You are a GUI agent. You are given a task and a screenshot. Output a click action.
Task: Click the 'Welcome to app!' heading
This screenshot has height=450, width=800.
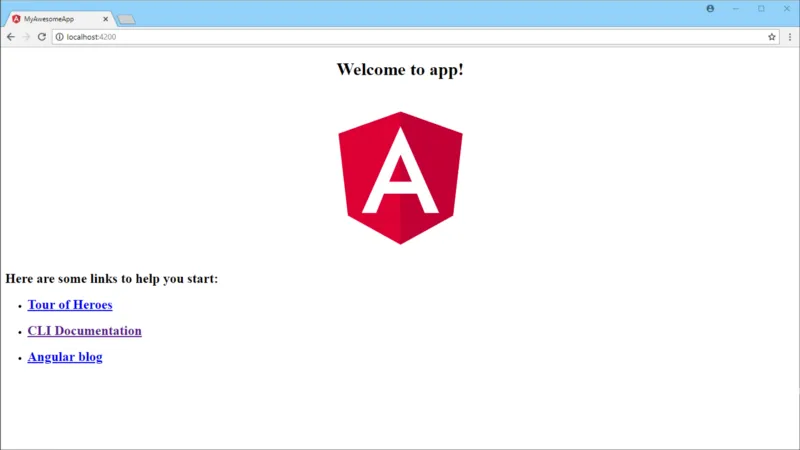point(400,69)
